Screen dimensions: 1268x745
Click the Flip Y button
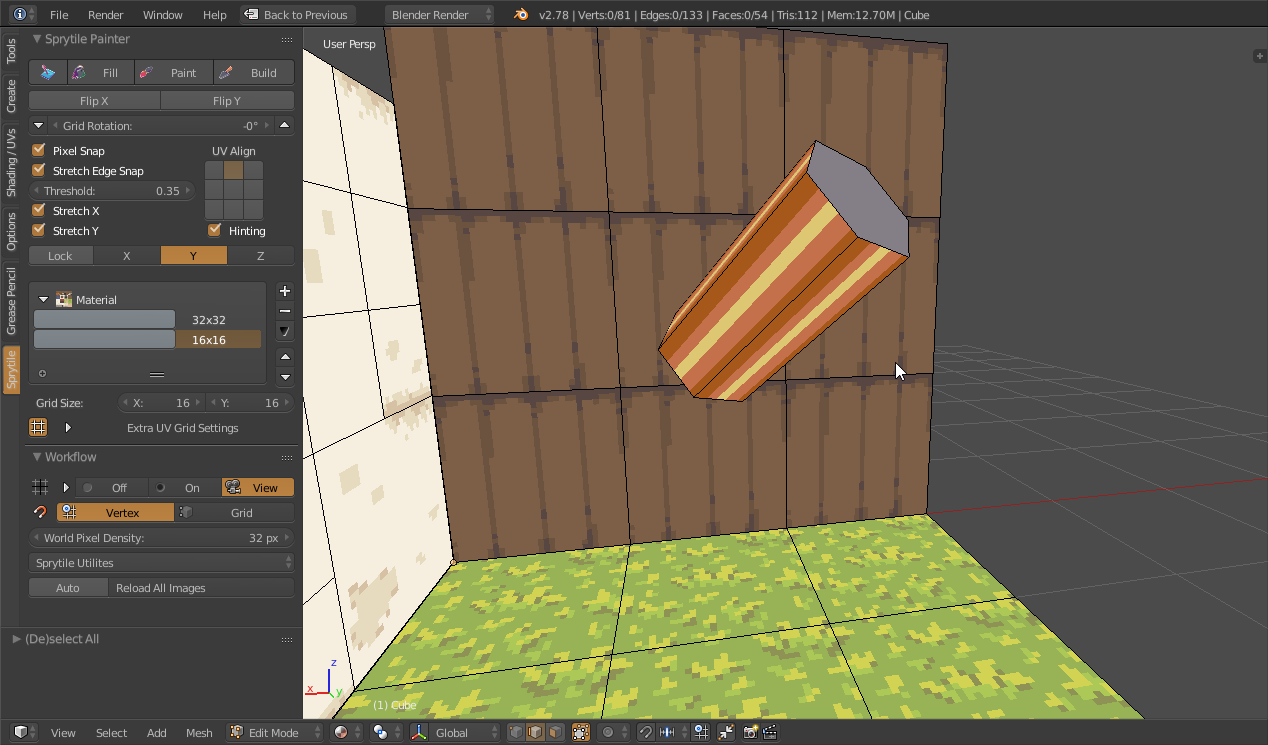pyautogui.click(x=228, y=101)
